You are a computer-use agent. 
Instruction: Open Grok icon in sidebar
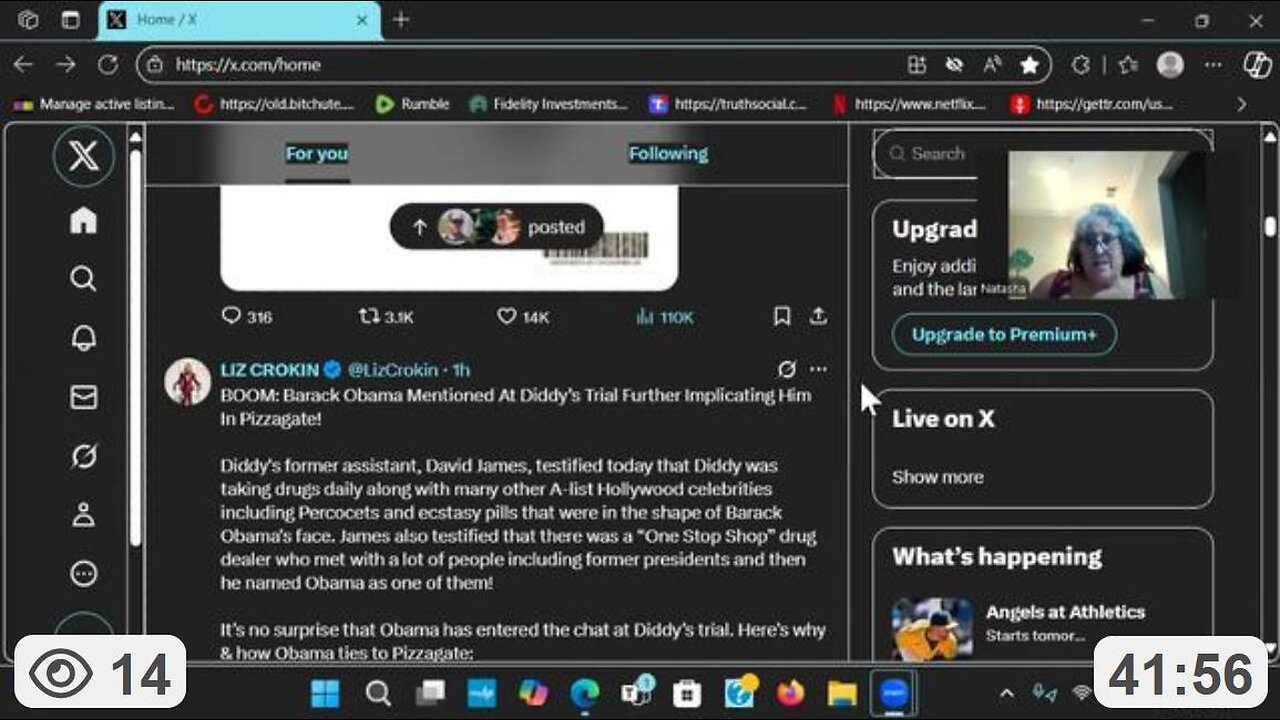[84, 456]
